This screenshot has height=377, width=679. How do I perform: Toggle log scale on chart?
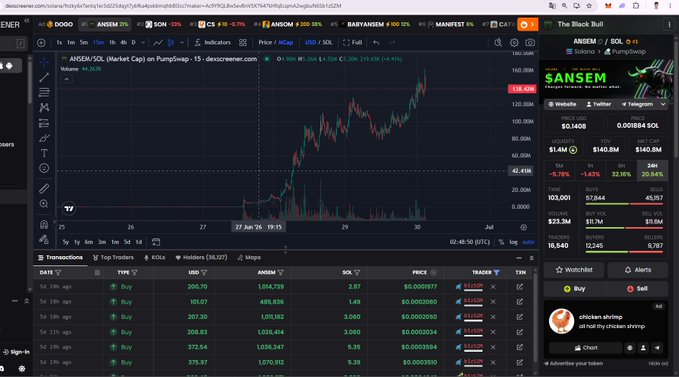tap(514, 242)
